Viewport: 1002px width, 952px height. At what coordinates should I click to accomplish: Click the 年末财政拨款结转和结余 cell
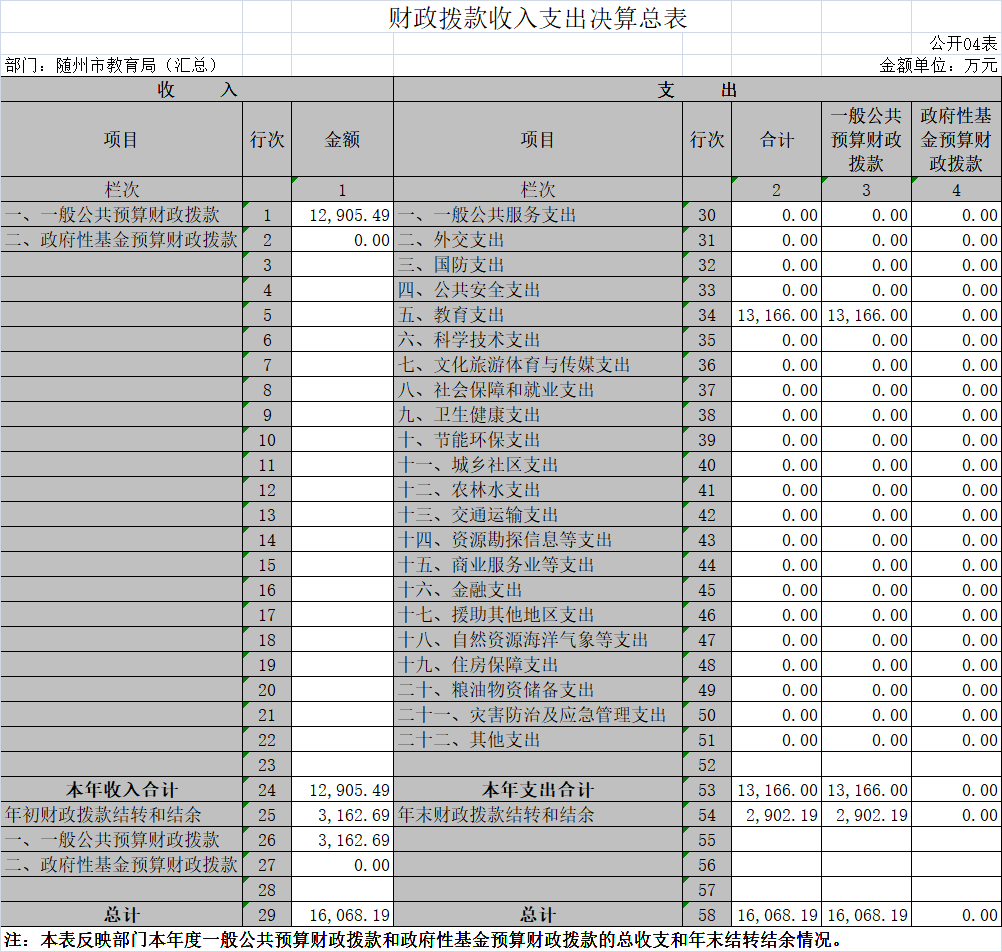tap(537, 815)
